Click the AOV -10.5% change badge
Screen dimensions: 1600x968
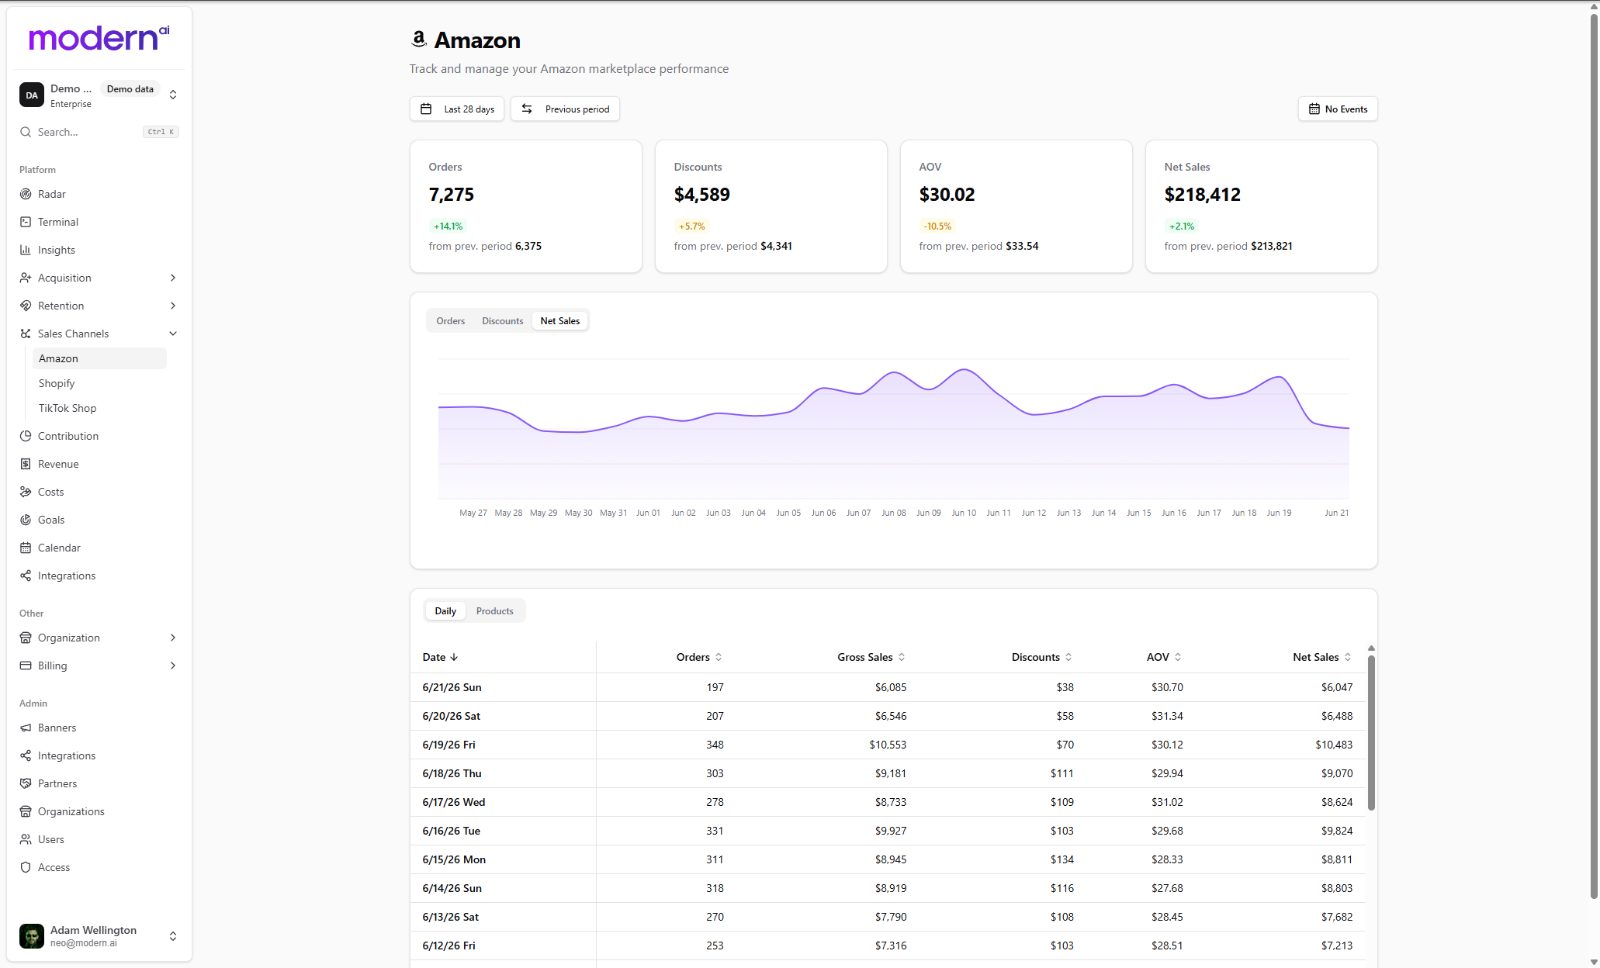click(x=937, y=226)
